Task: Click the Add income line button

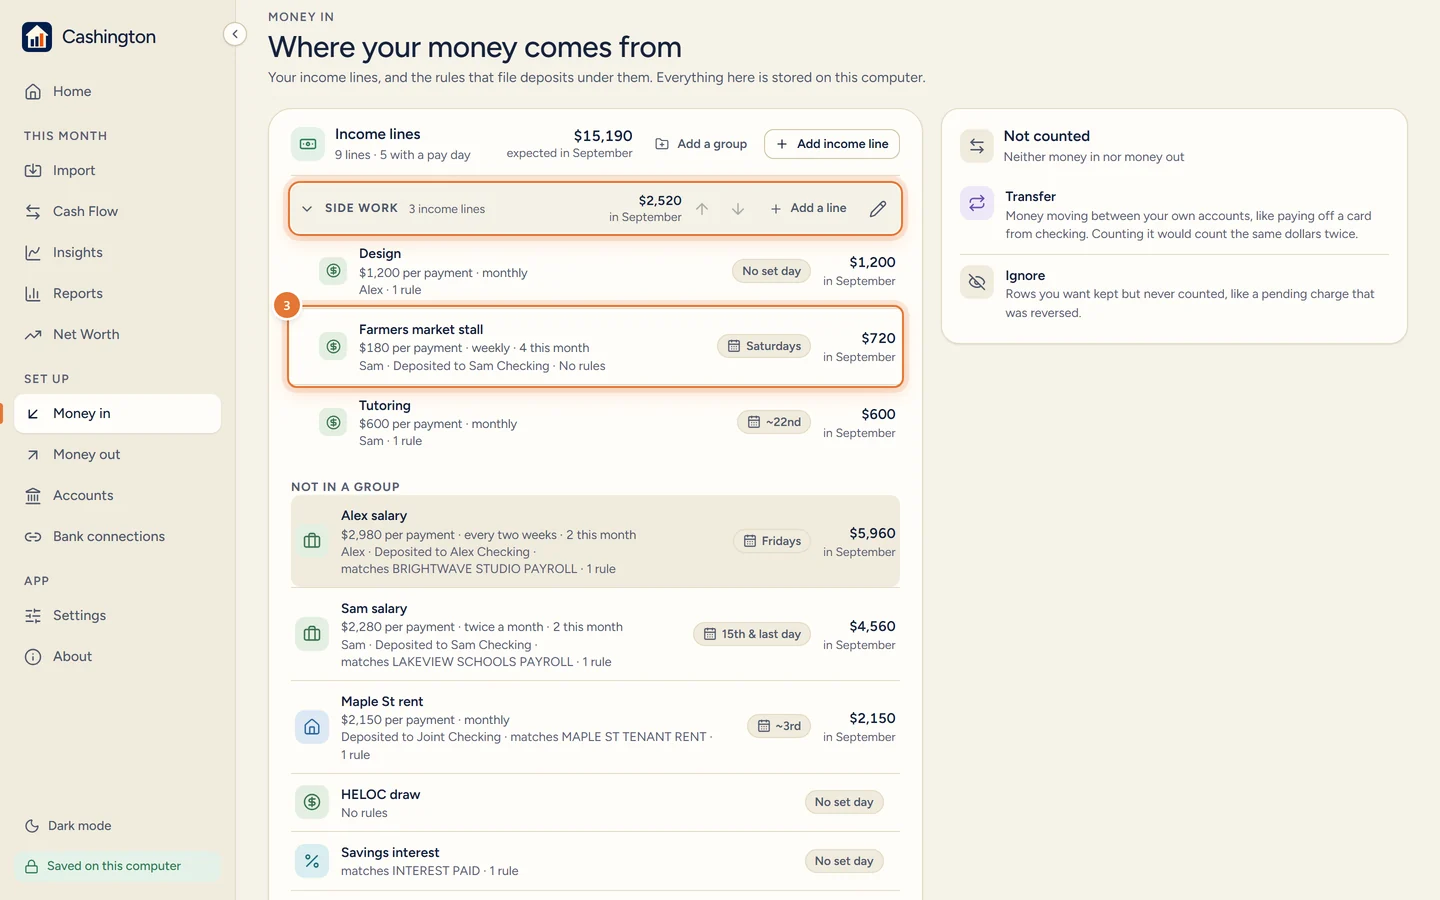Action: click(x=832, y=144)
